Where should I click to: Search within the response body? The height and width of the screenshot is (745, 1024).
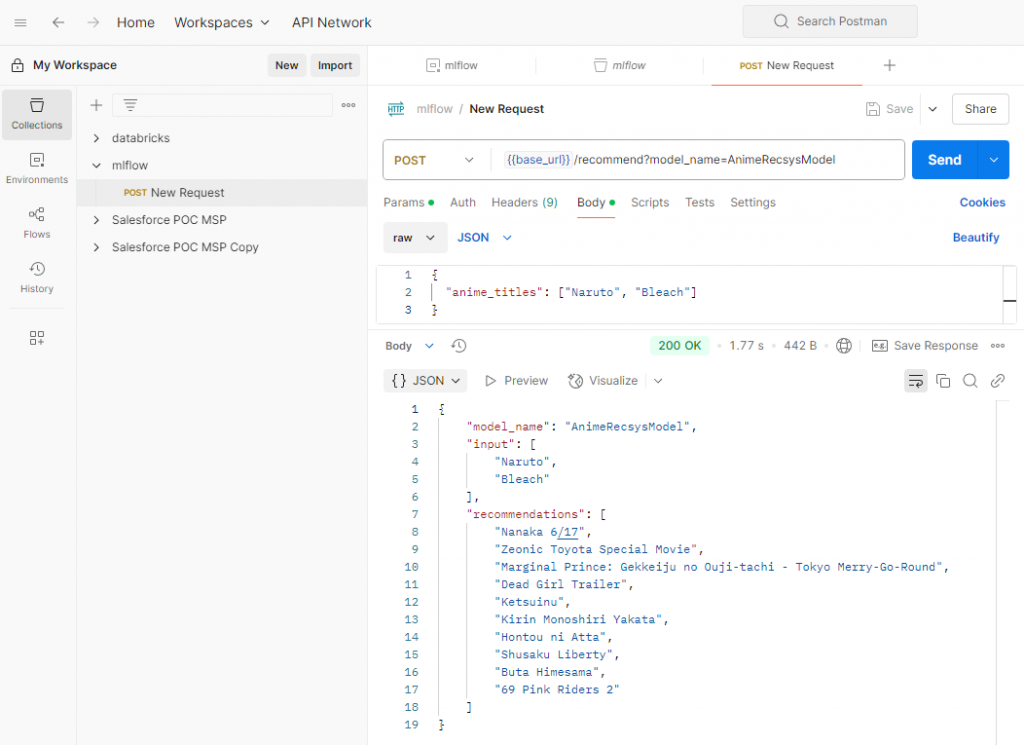(970, 380)
